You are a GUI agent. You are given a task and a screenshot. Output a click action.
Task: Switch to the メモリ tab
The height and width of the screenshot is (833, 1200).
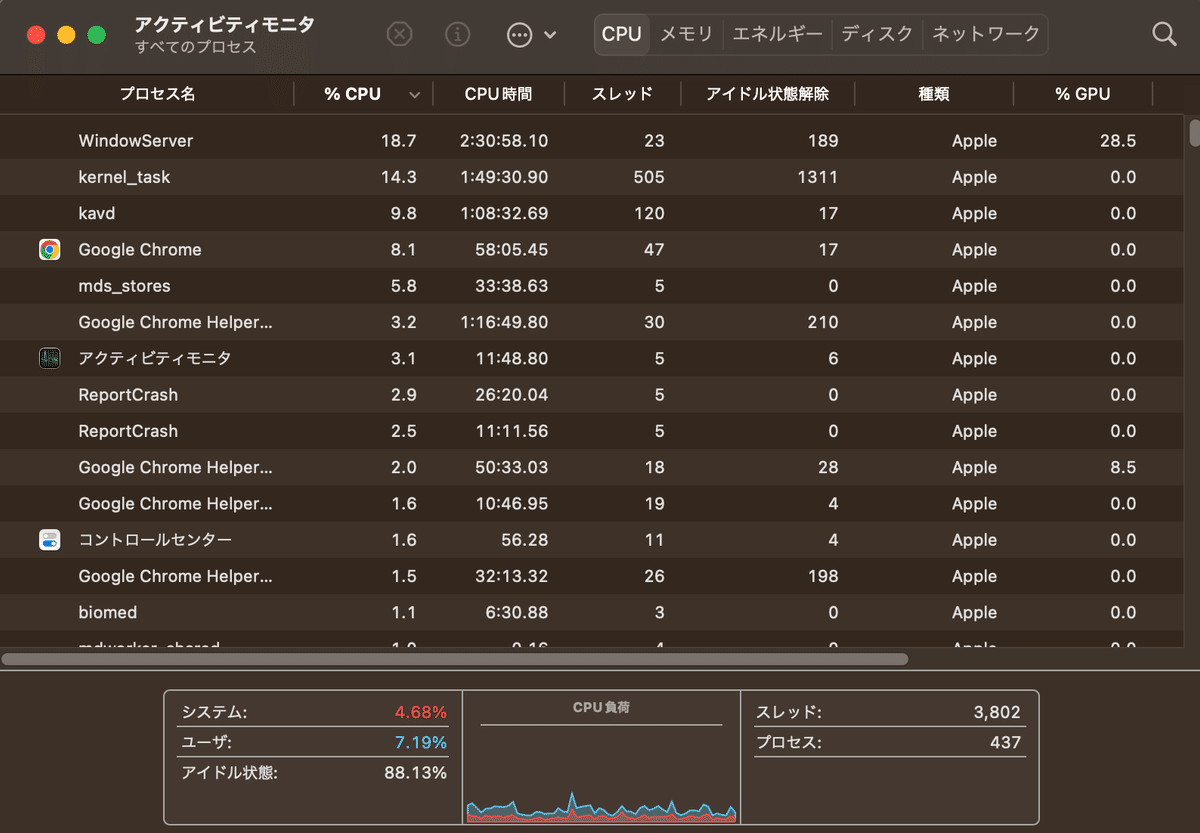686,33
